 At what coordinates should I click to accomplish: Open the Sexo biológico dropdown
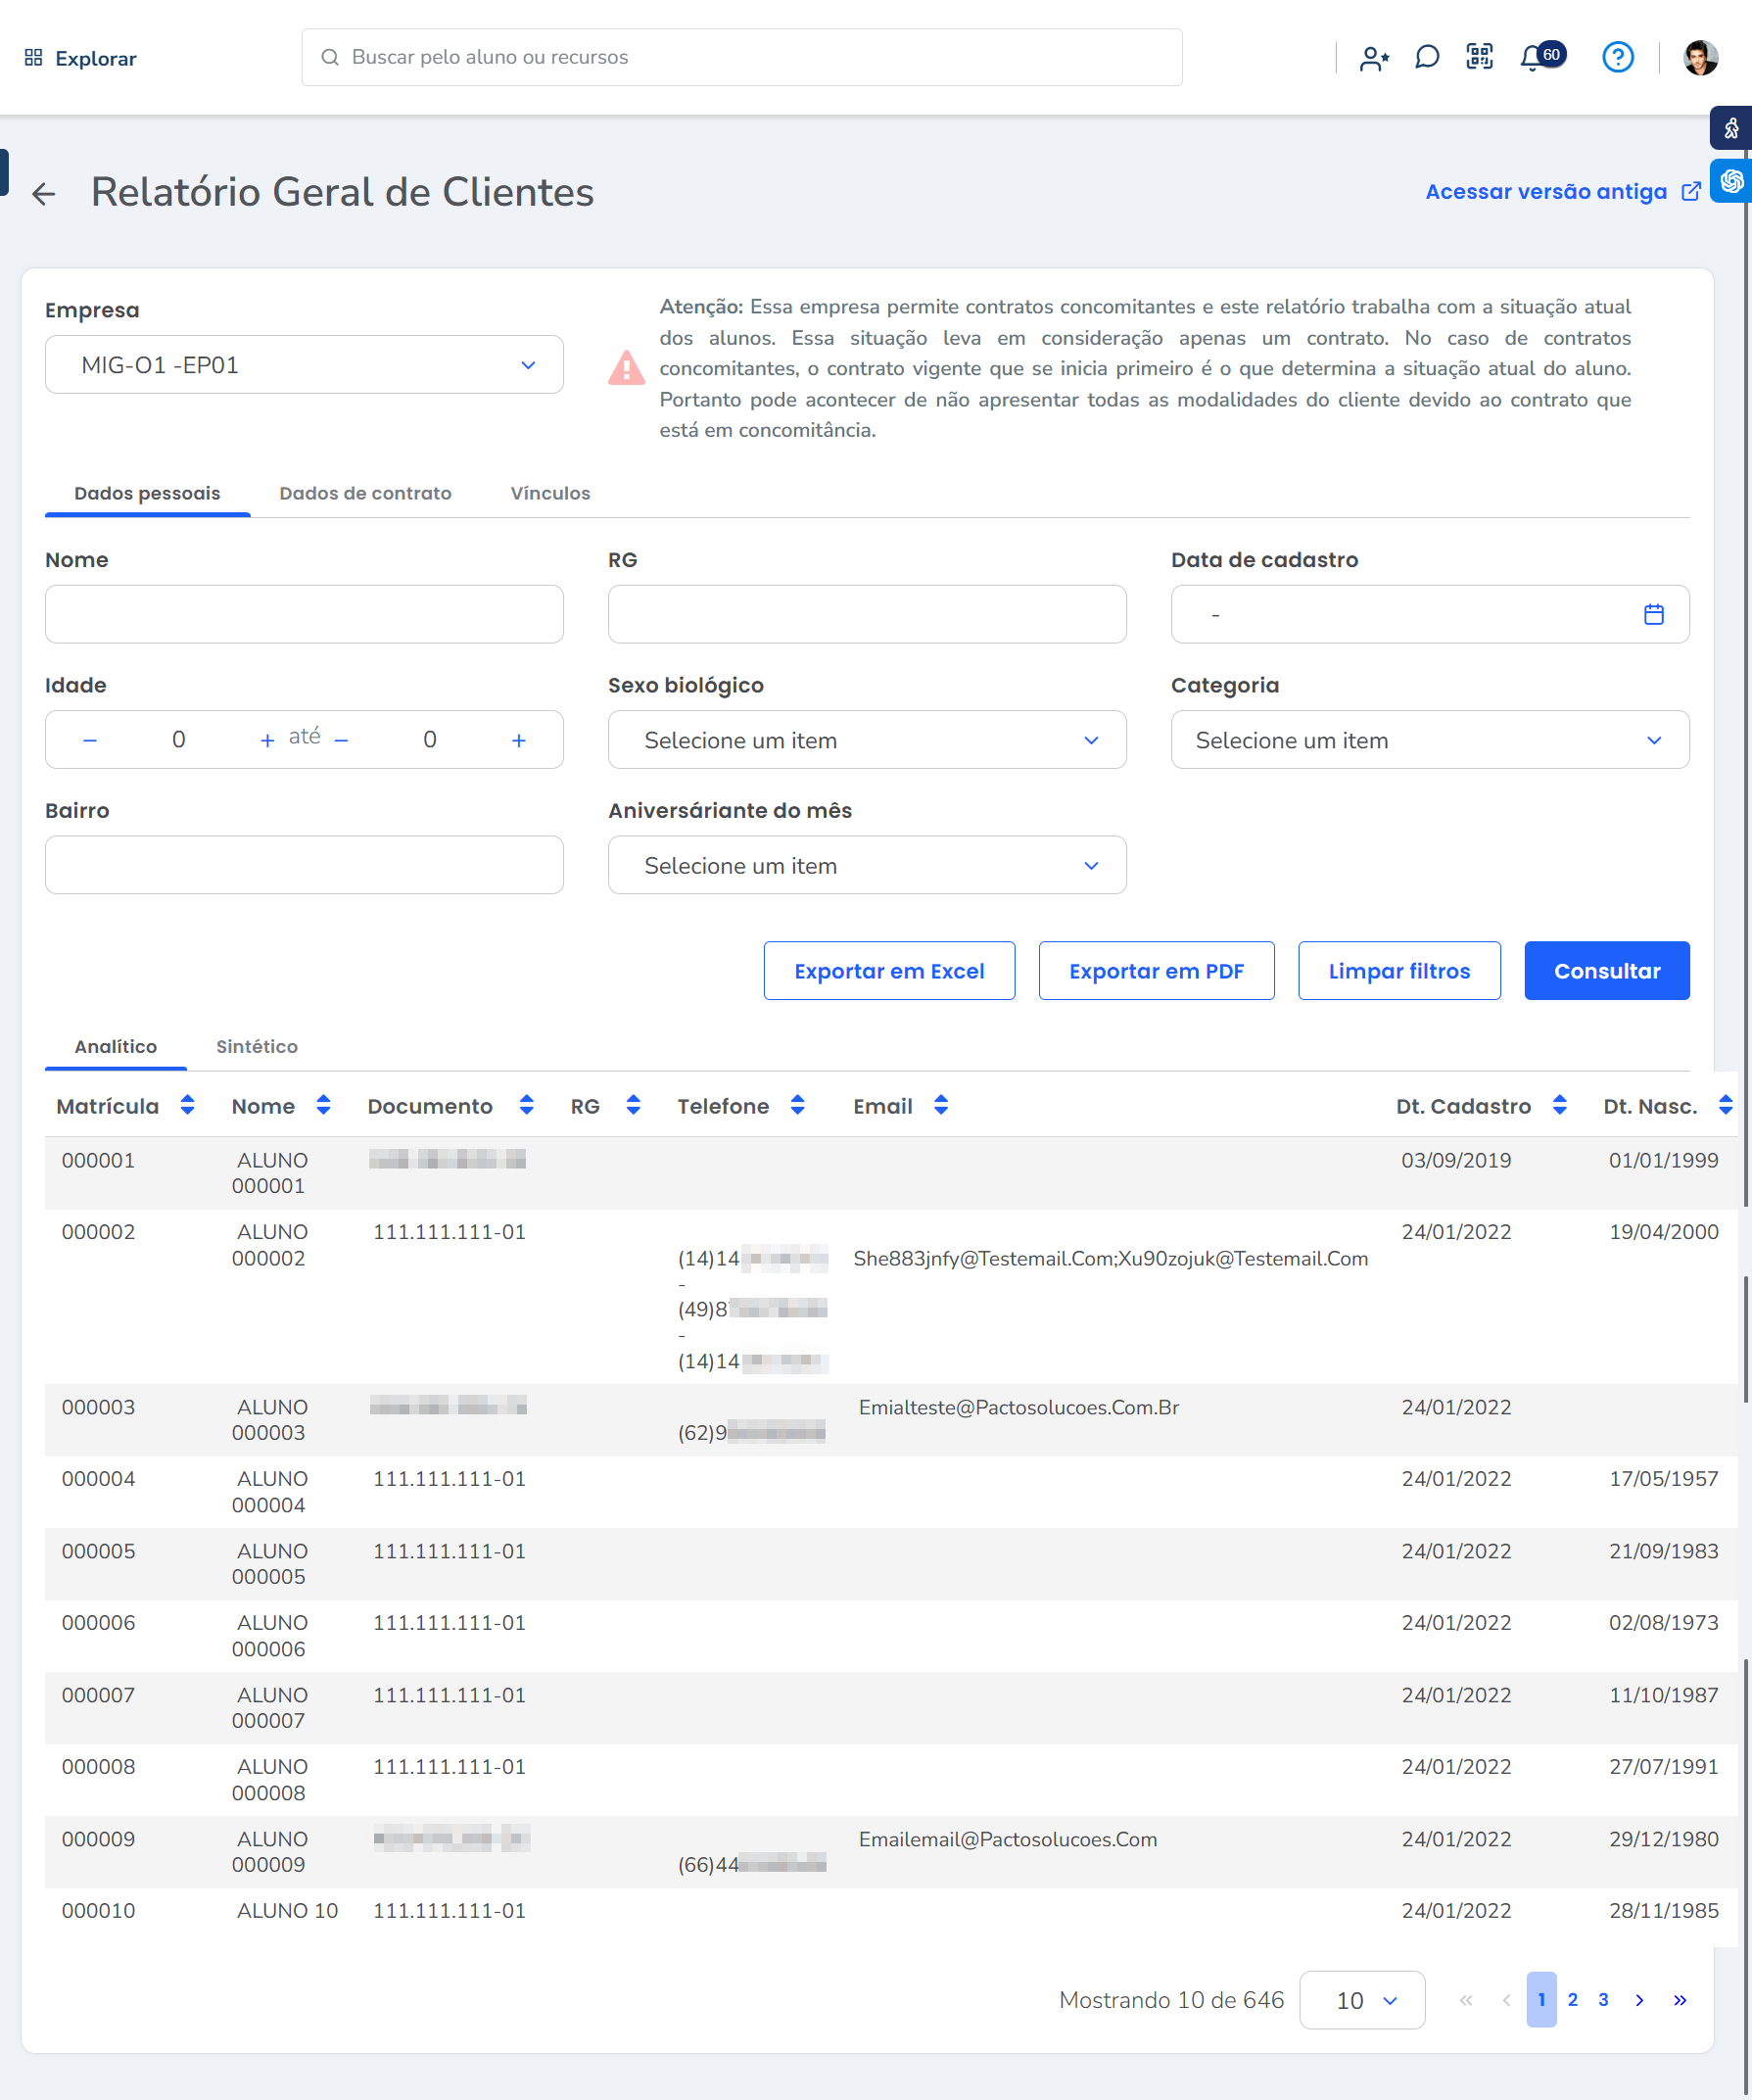click(866, 740)
